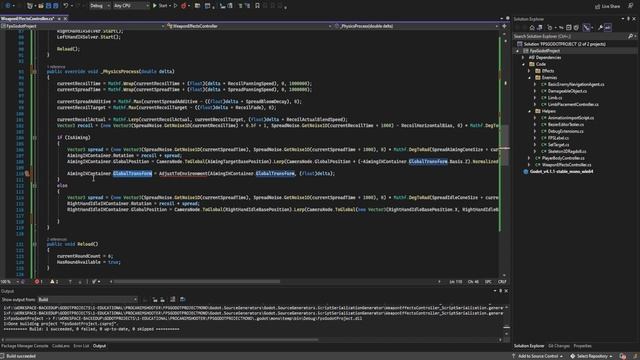Click the red error count indicator
Viewport: 640px width, 360px height.
(x=38, y=282)
